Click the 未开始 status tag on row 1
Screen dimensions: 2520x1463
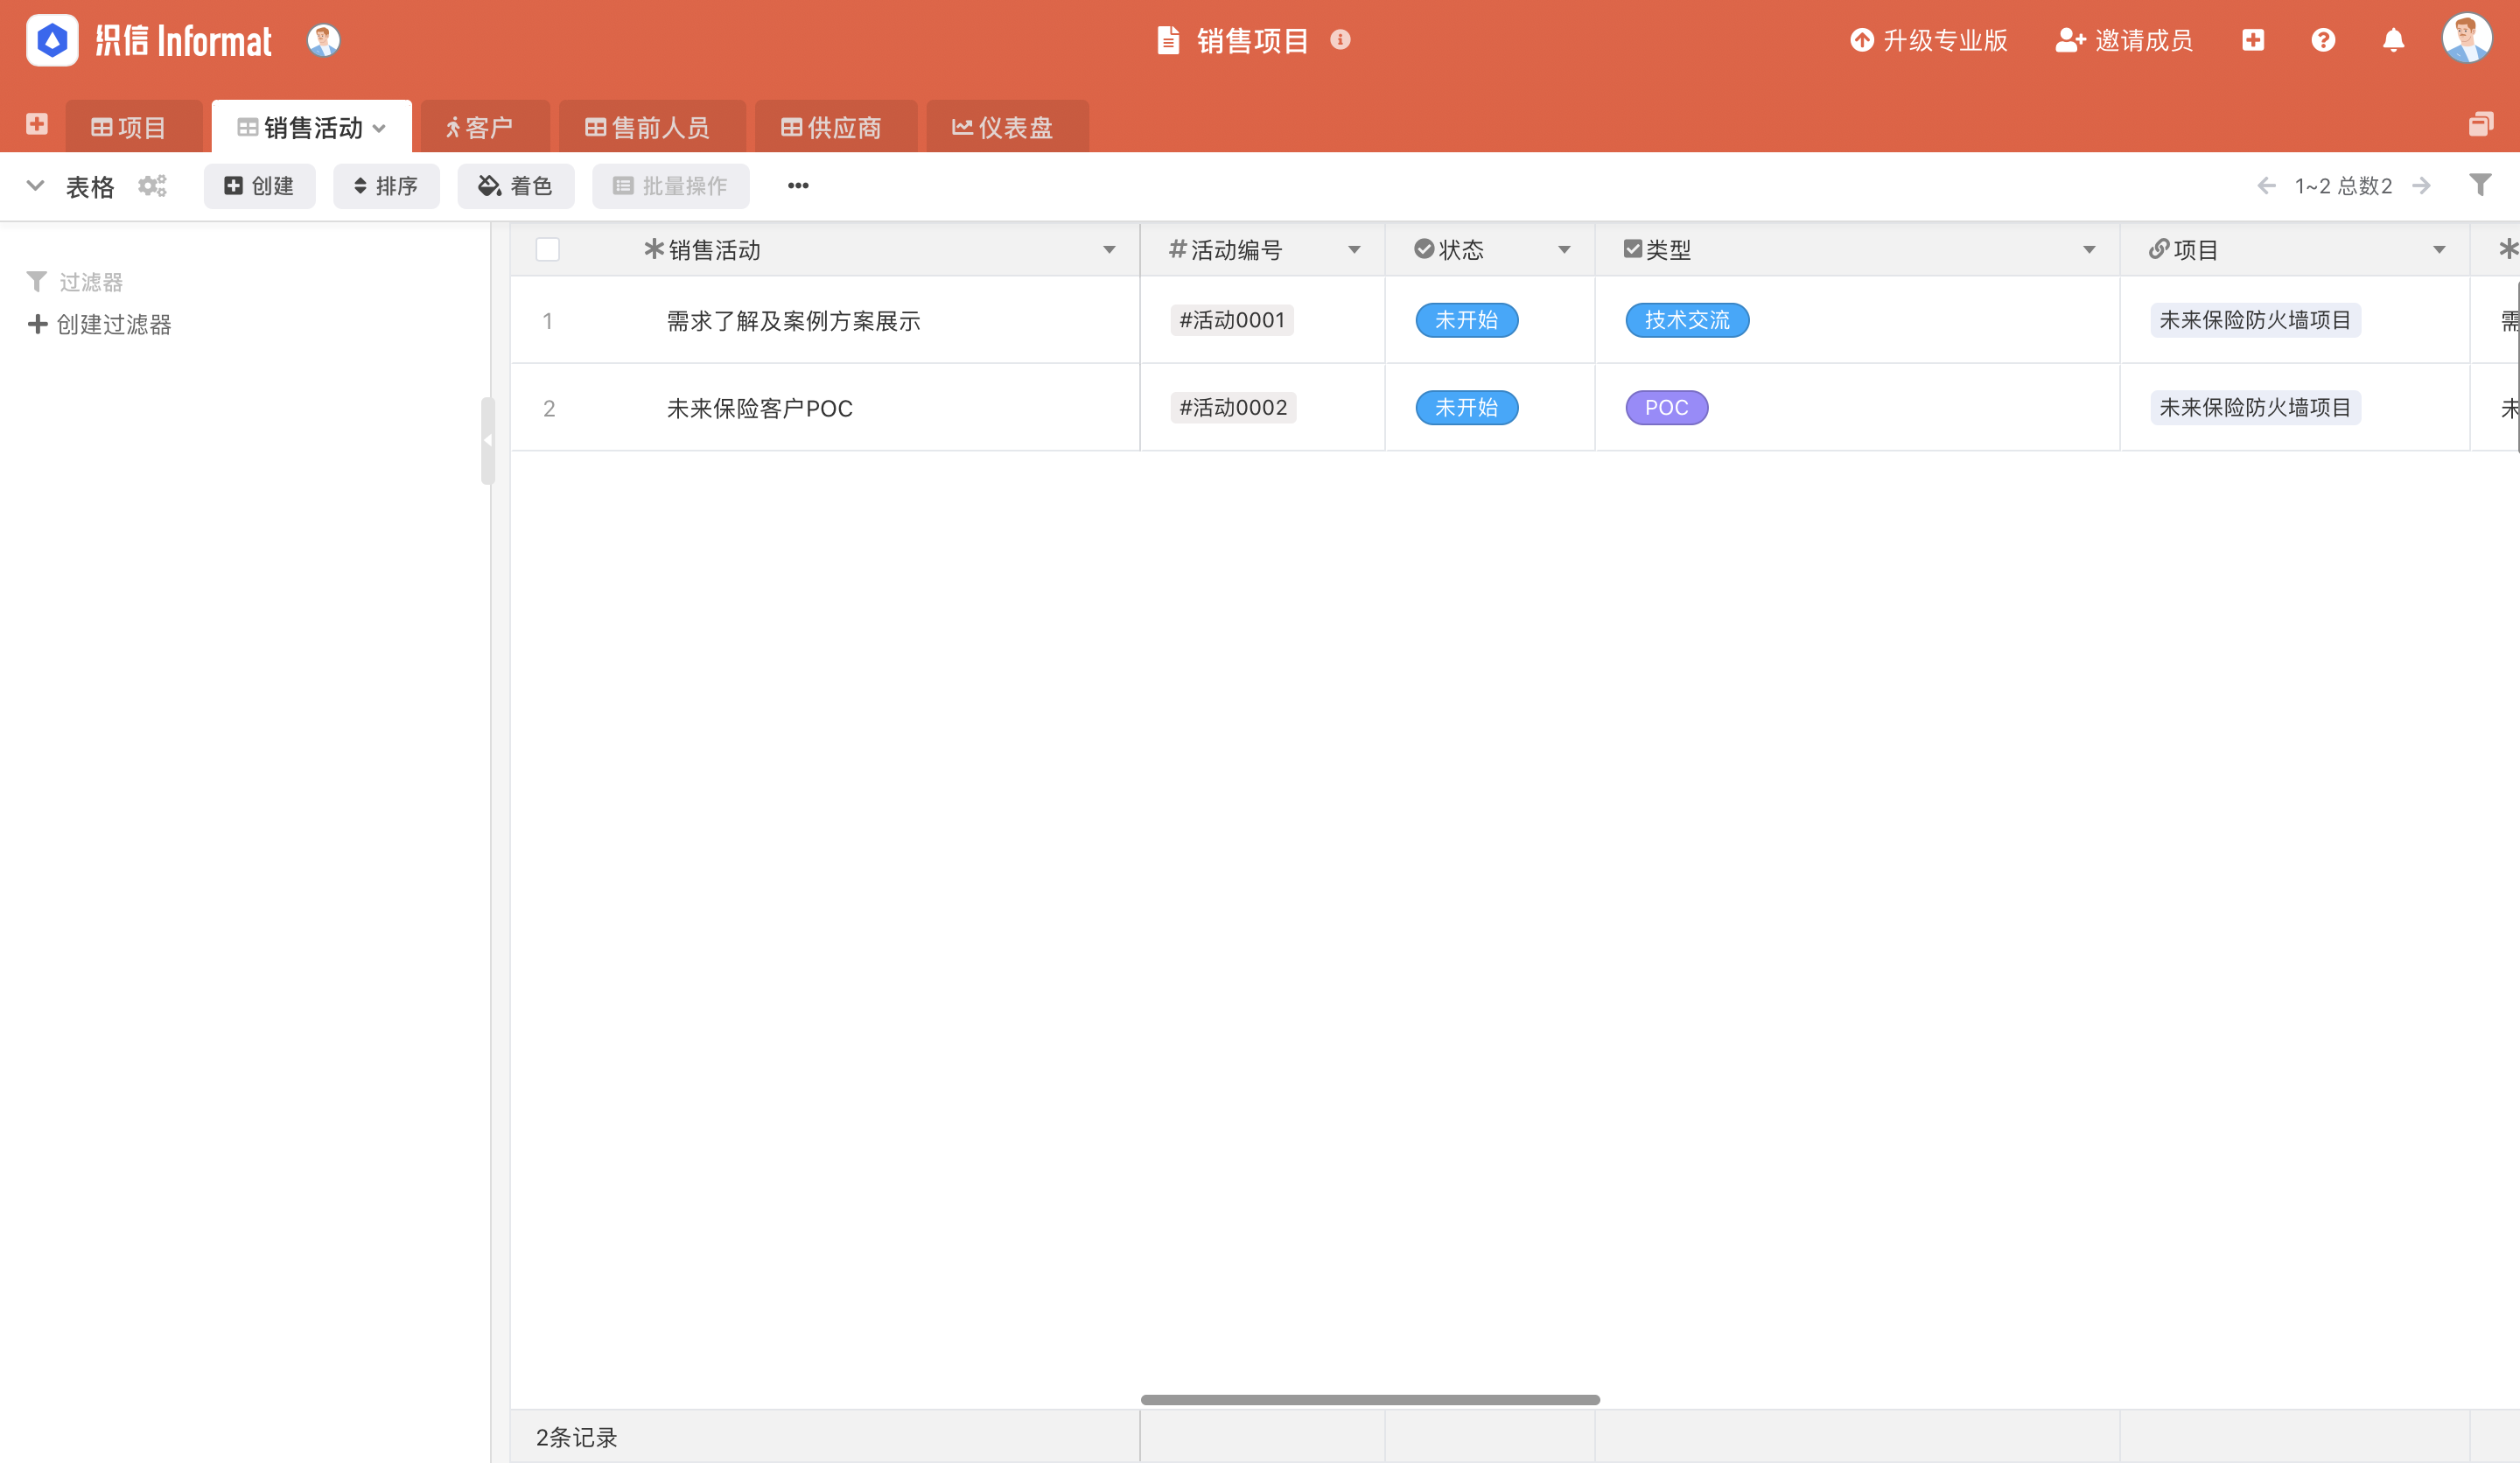(x=1466, y=320)
